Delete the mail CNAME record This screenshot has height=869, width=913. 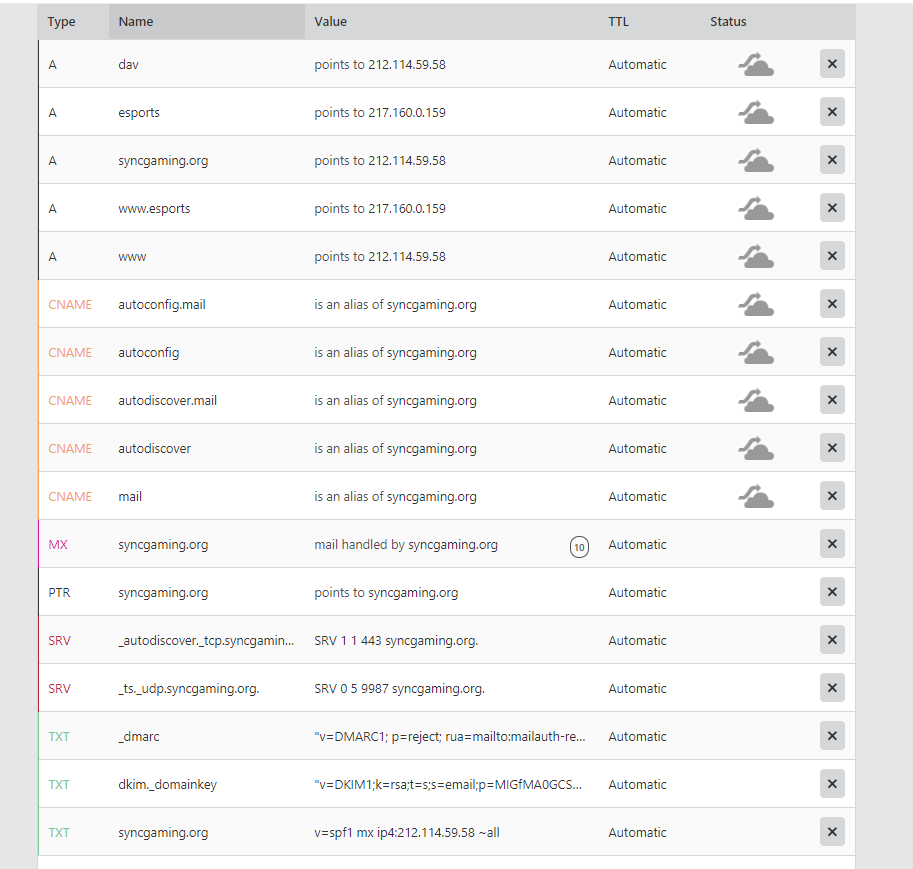832,496
